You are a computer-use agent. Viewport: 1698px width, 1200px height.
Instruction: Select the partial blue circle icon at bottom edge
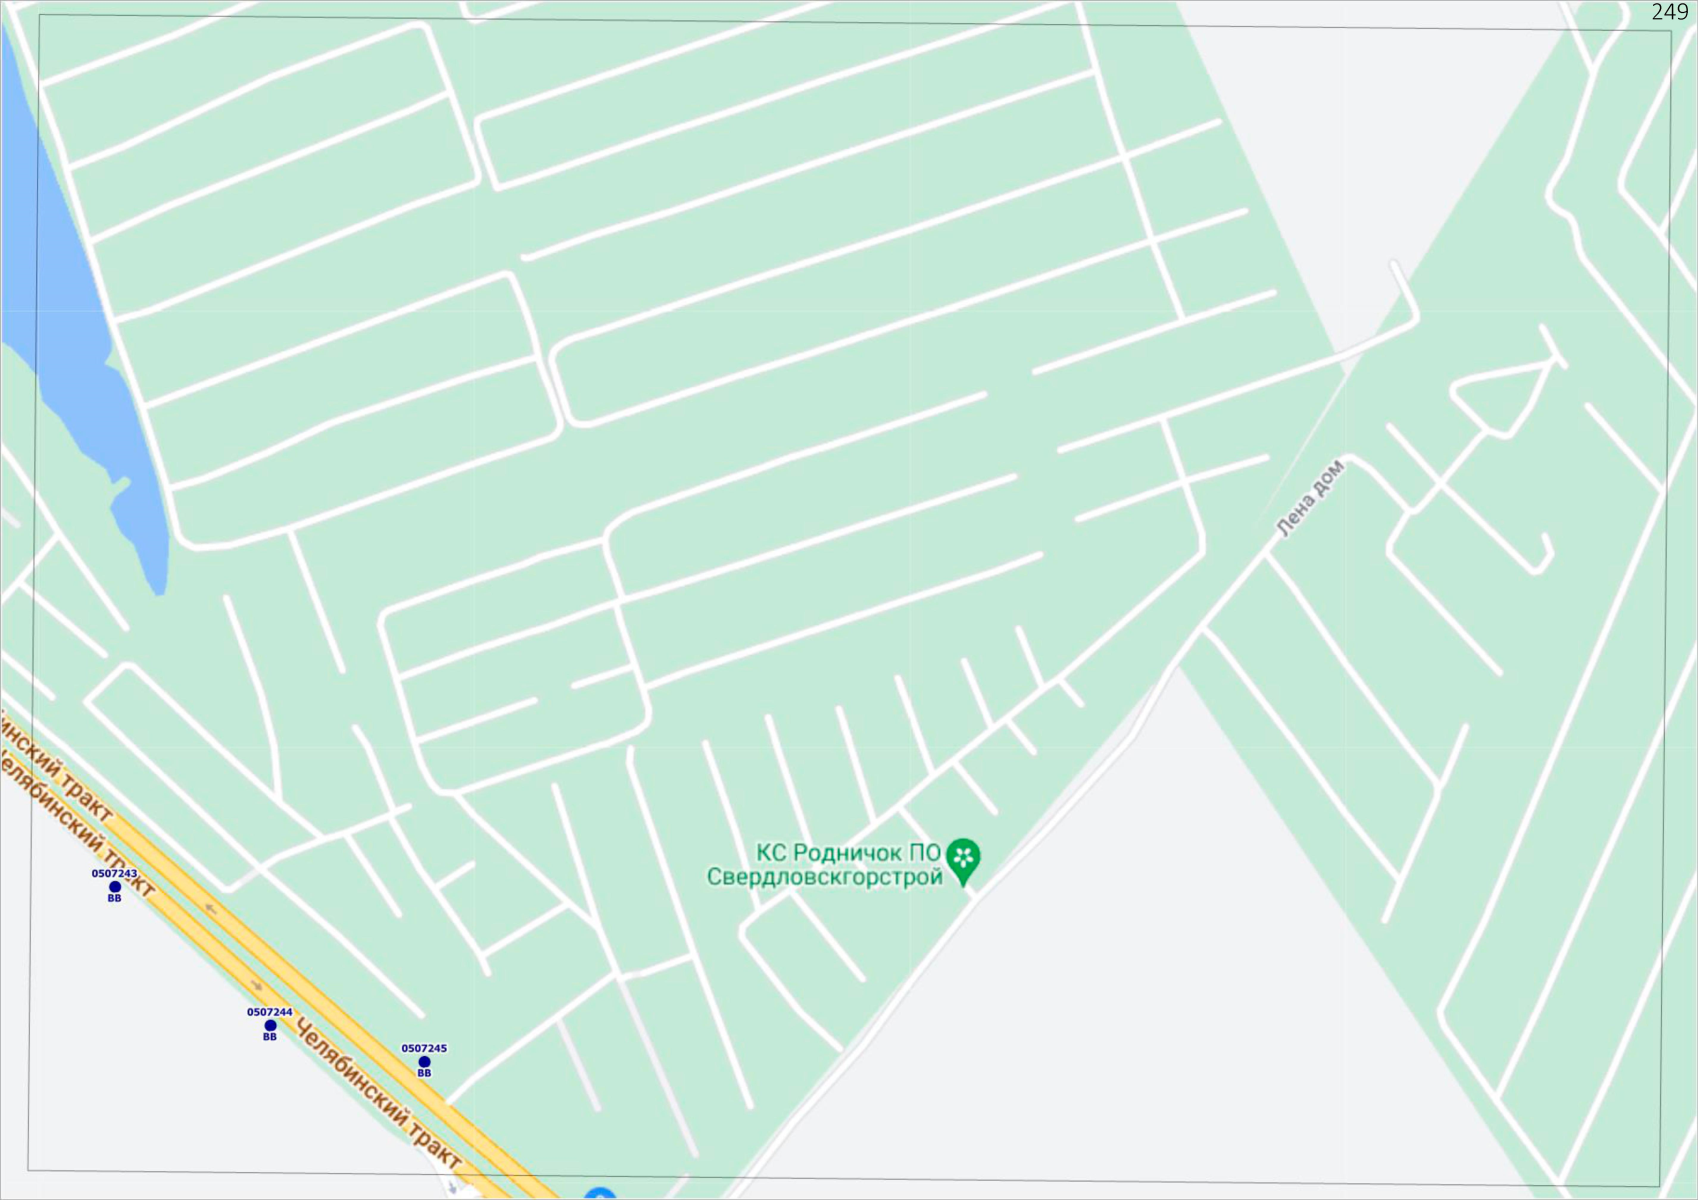pyautogui.click(x=599, y=1193)
